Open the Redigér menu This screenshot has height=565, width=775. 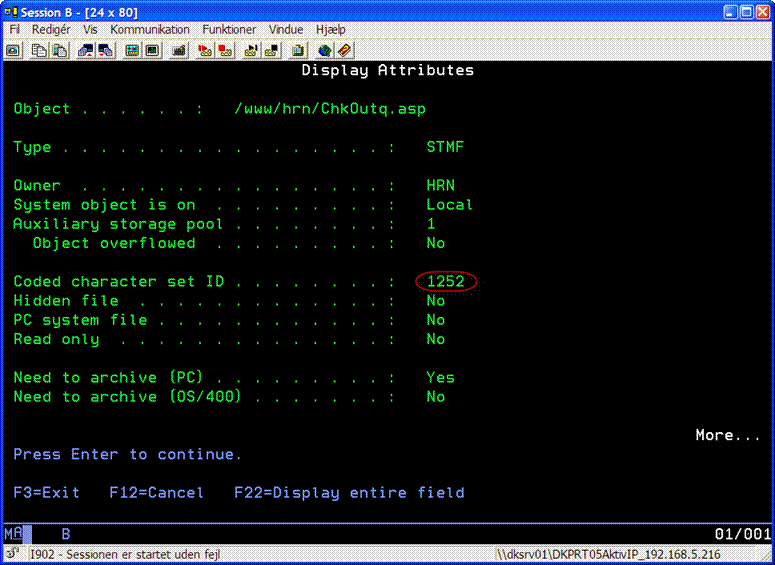[x=51, y=30]
